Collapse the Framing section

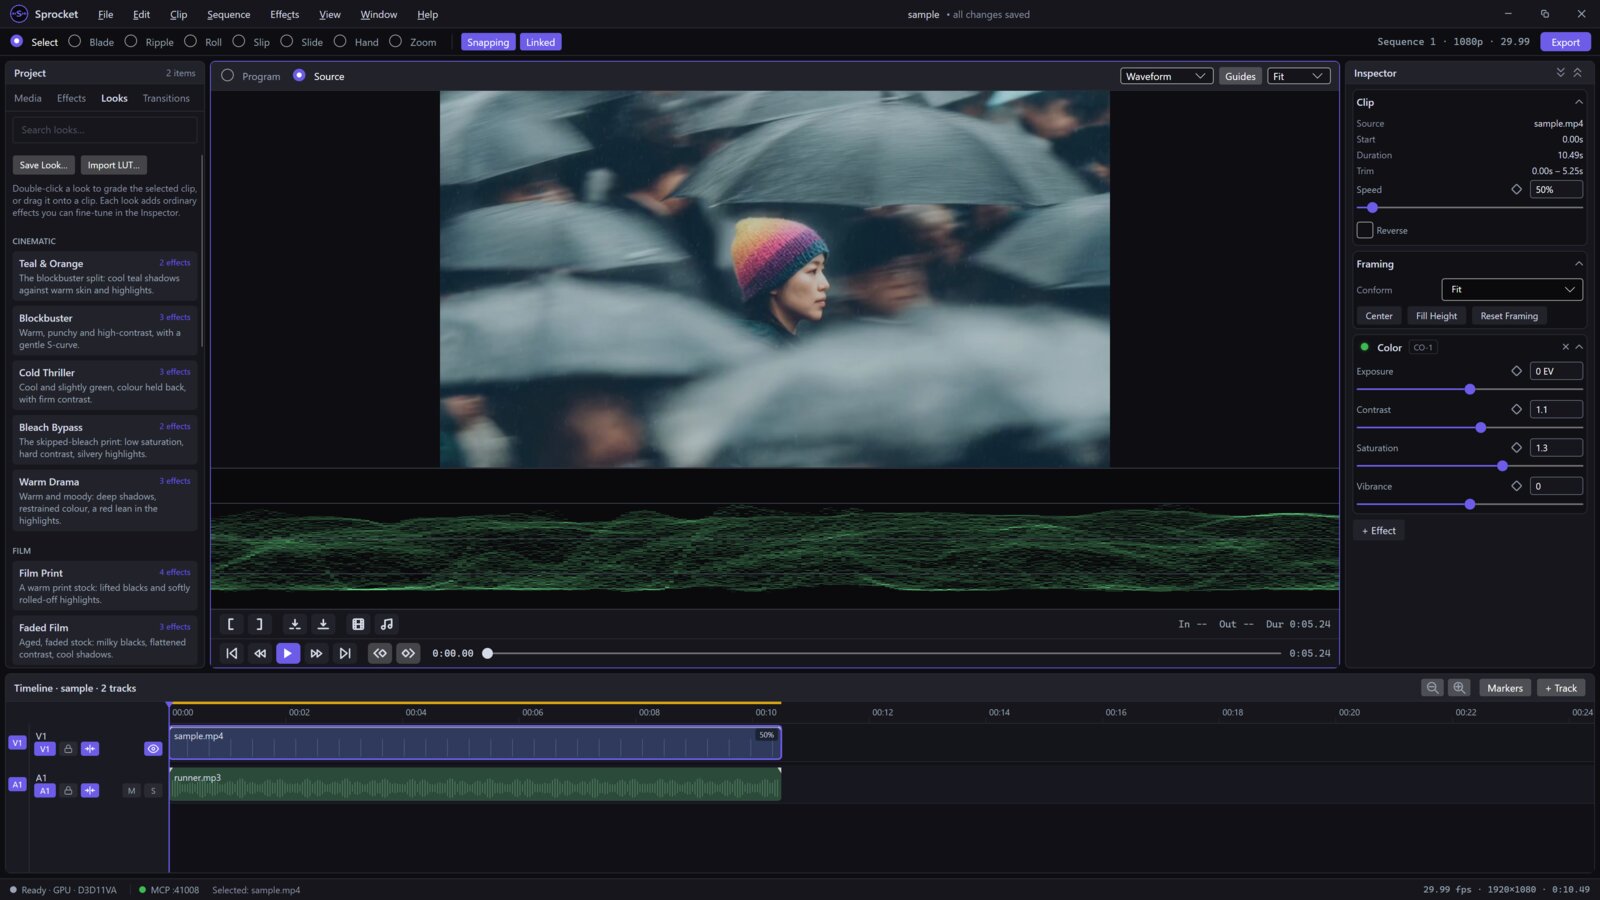pyautogui.click(x=1579, y=264)
